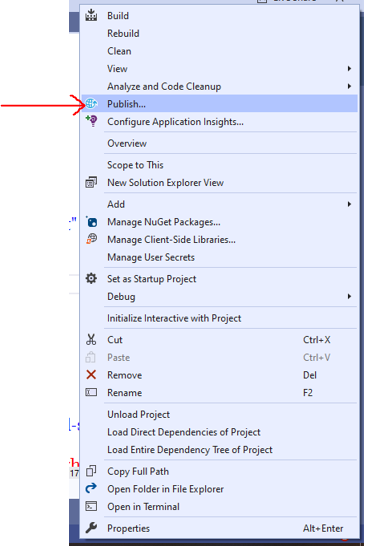Open the Add menu entry
The height and width of the screenshot is (546, 365).
point(219,204)
